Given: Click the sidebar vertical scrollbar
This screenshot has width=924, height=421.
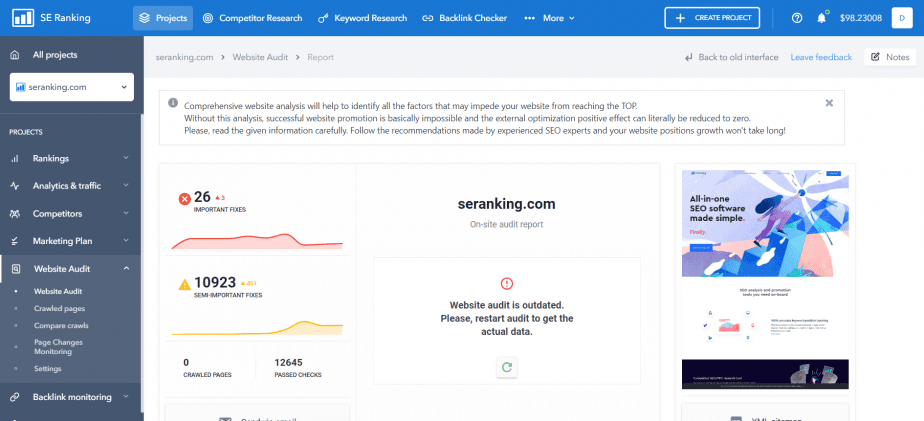Looking at the screenshot, I should [x=141, y=265].
